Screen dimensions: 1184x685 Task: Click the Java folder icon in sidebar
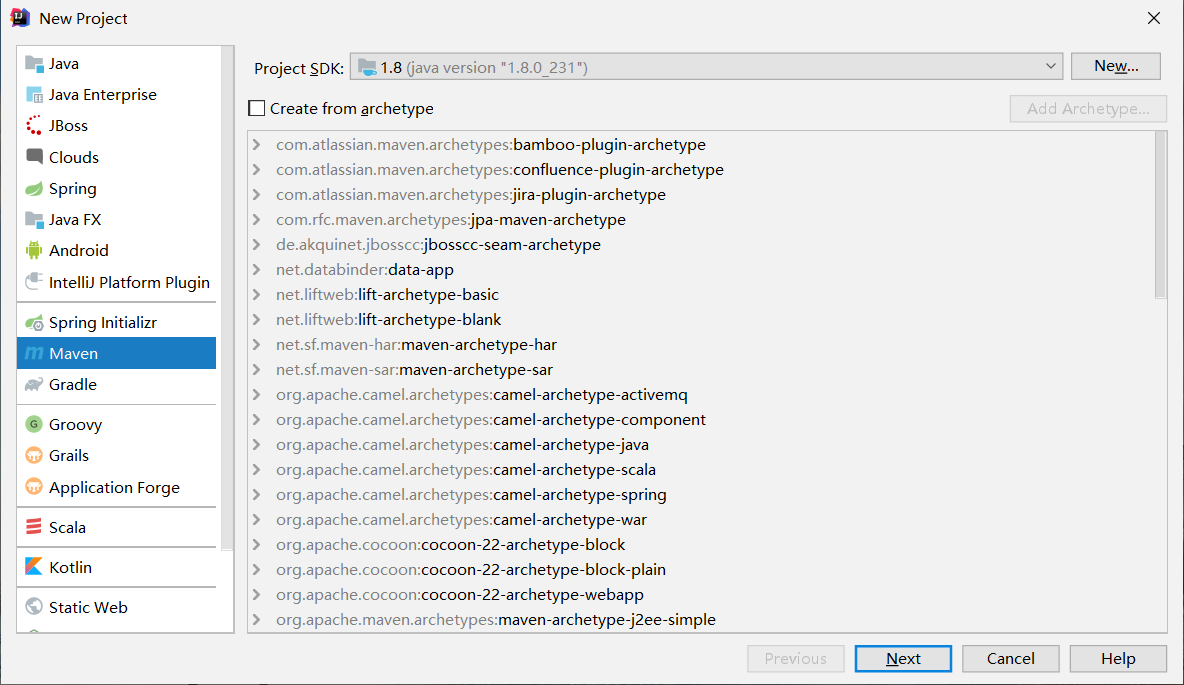click(34, 63)
